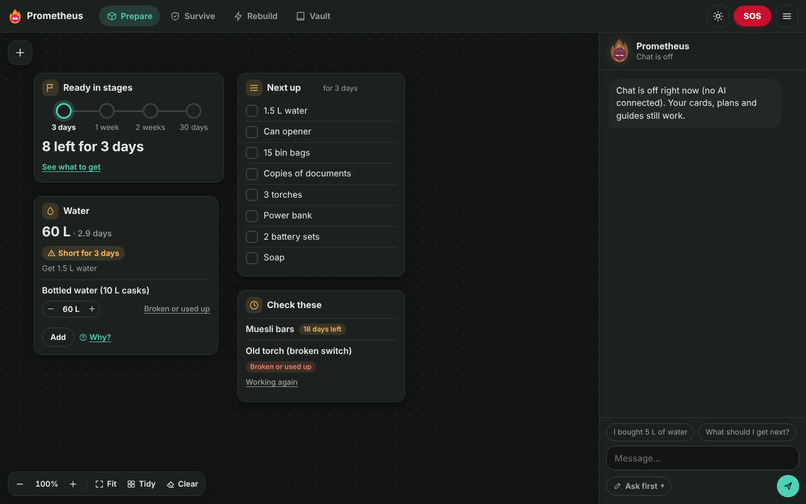The height and width of the screenshot is (504, 806).
Task: Open the hamburger menu icon
Action: click(x=786, y=16)
